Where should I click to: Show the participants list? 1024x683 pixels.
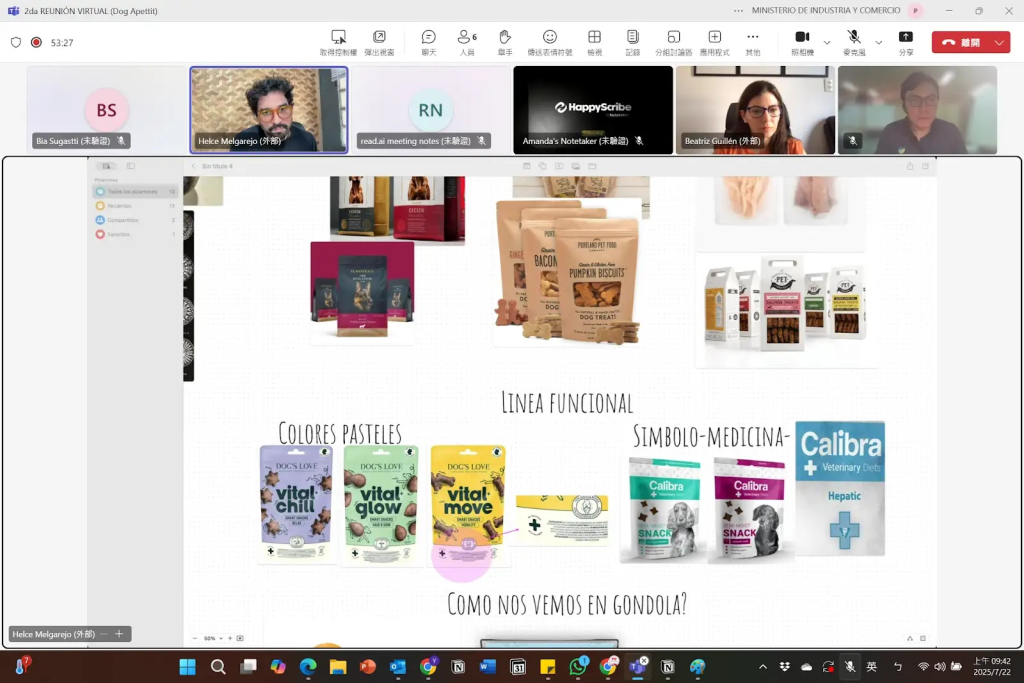coord(466,42)
